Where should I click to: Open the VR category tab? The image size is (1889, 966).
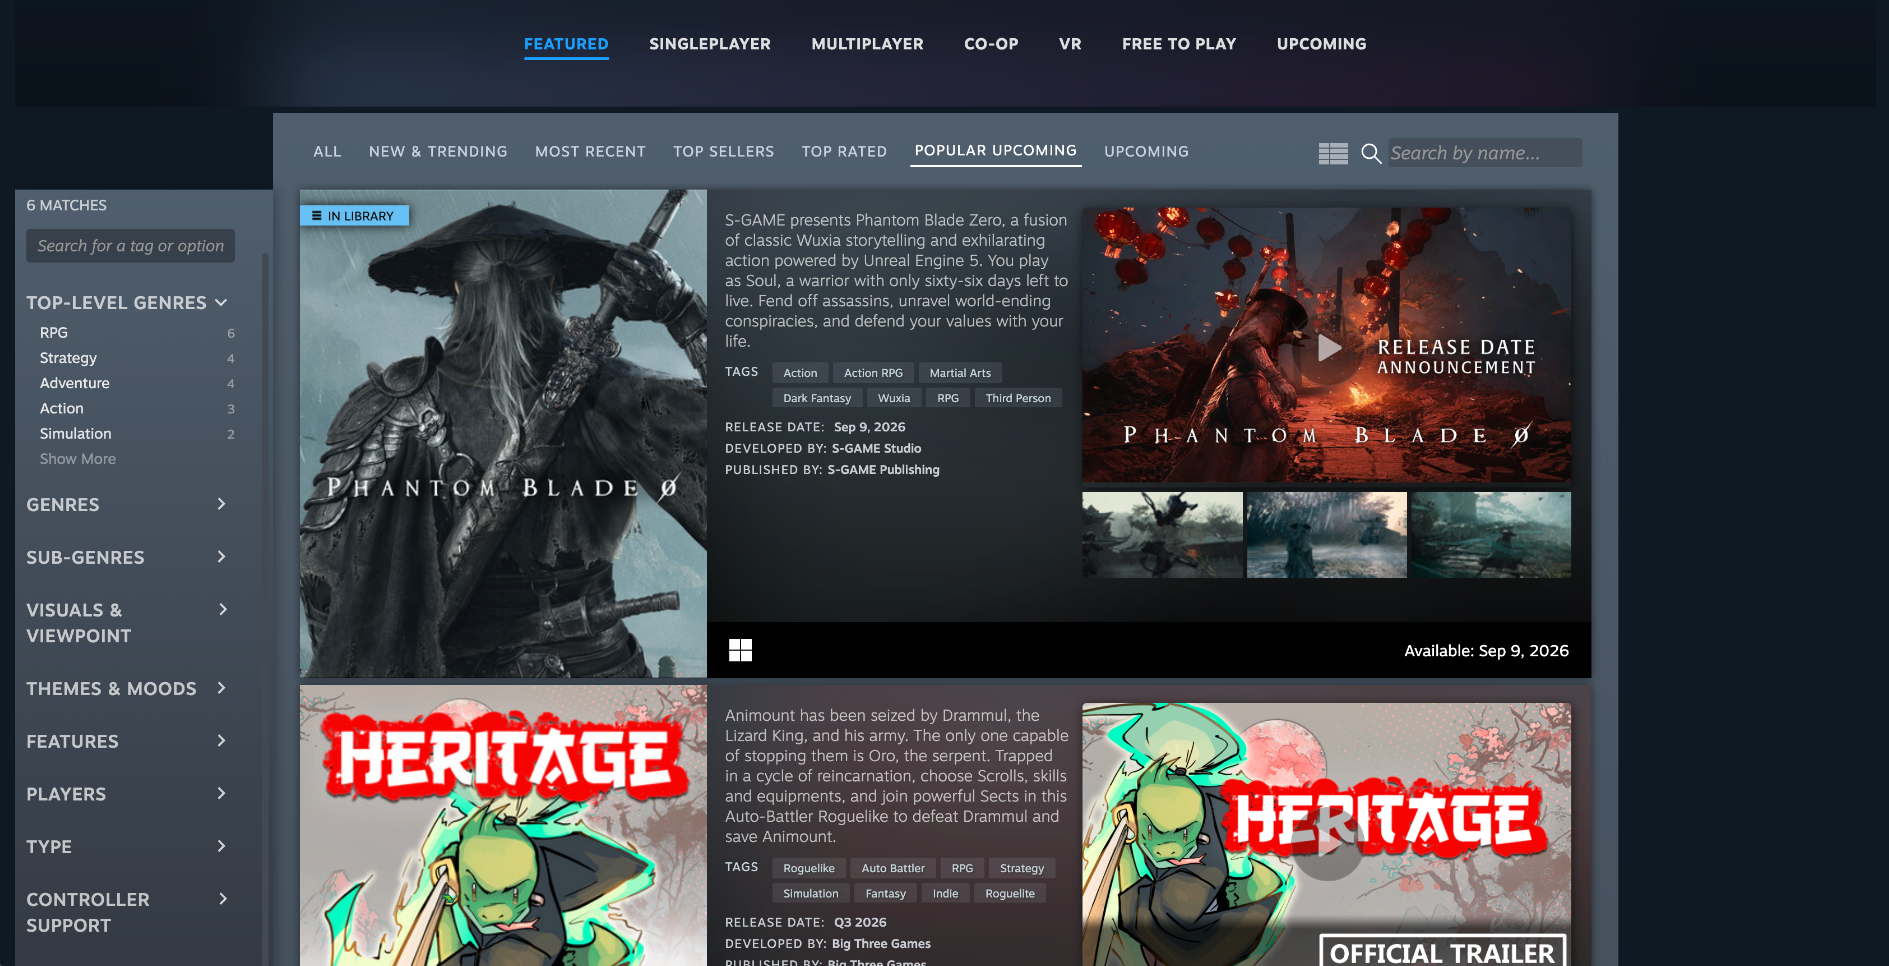(1070, 44)
